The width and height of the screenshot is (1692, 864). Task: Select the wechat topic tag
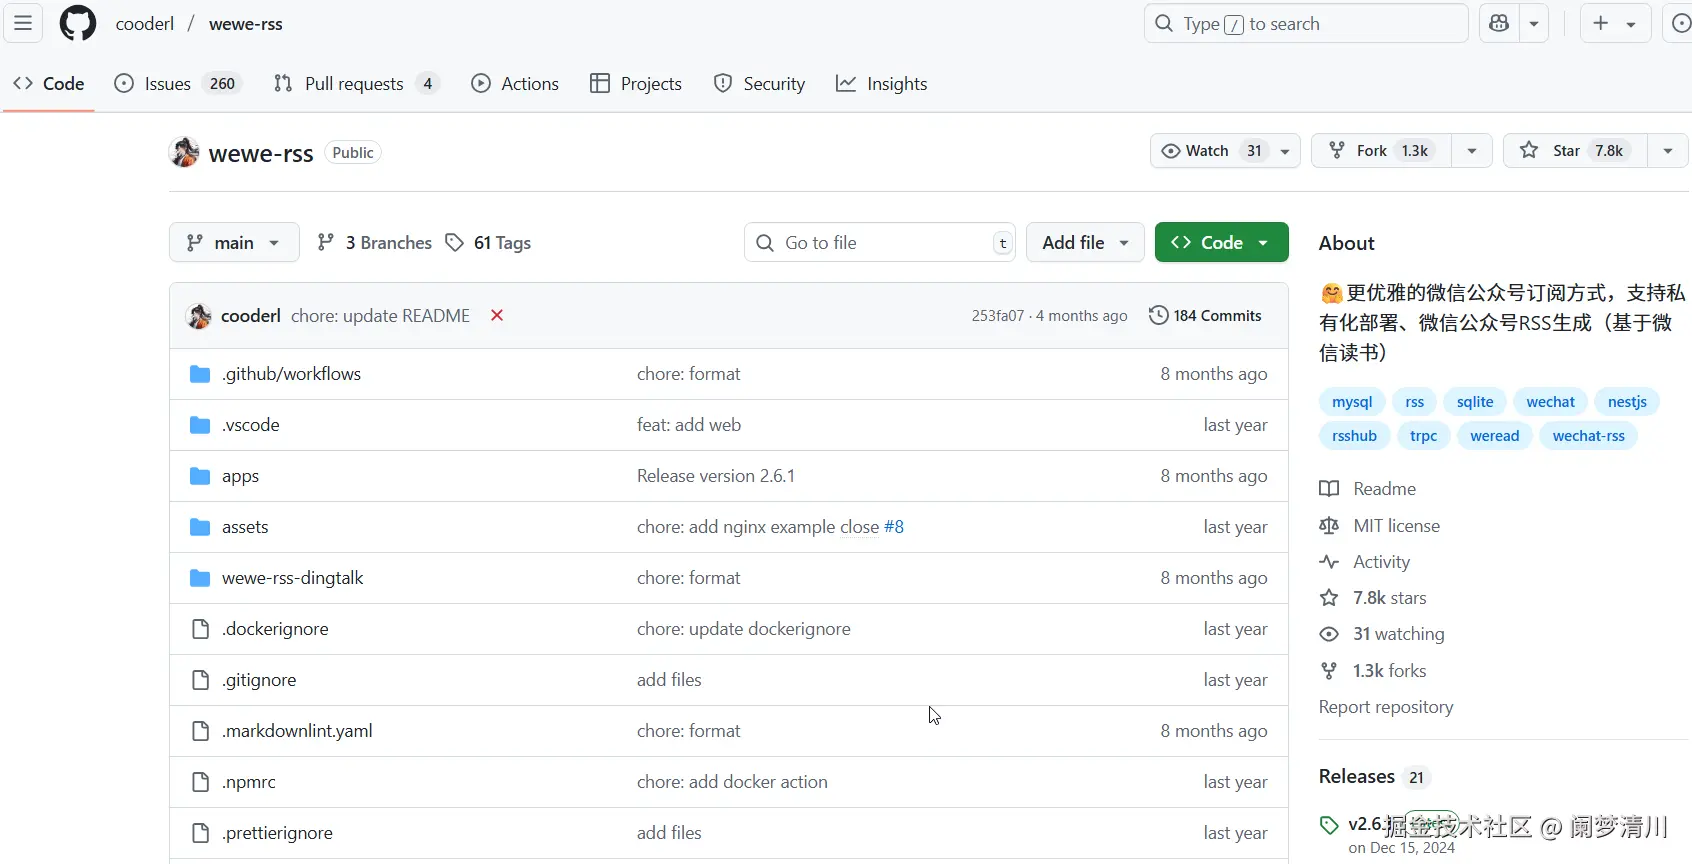[x=1550, y=402]
